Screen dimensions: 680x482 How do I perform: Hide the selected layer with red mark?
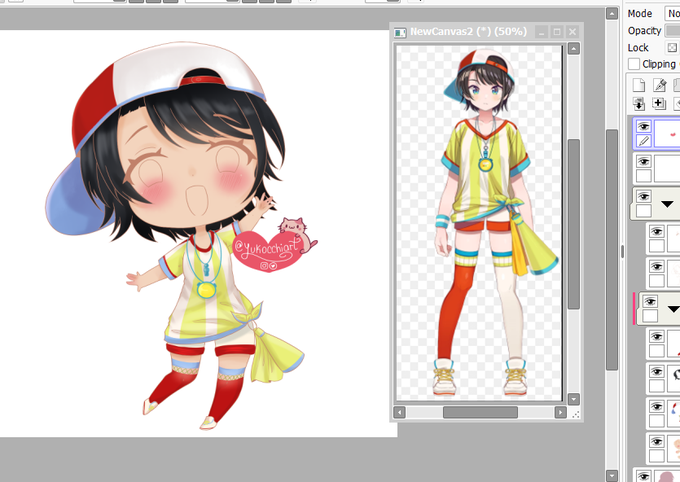(644, 126)
